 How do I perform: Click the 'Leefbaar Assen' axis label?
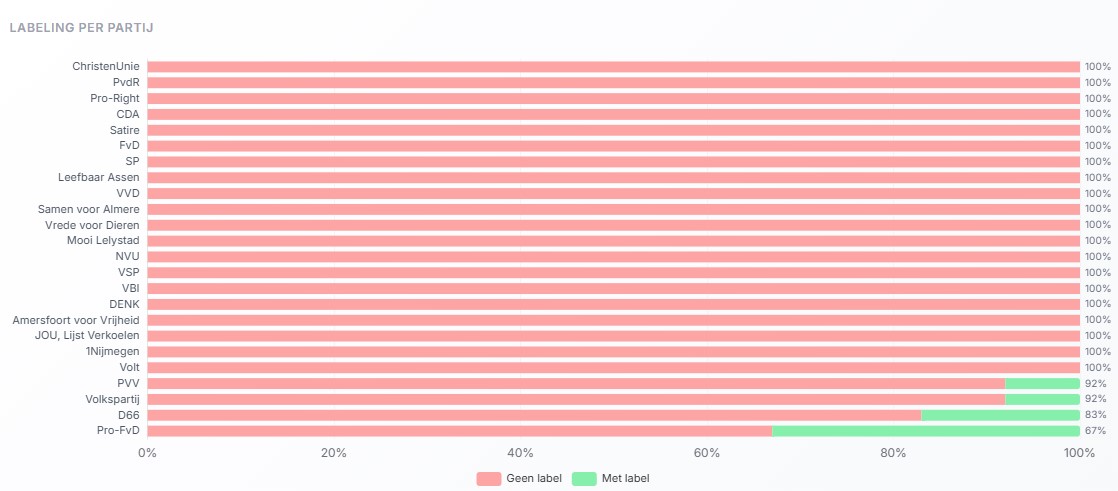(98, 177)
